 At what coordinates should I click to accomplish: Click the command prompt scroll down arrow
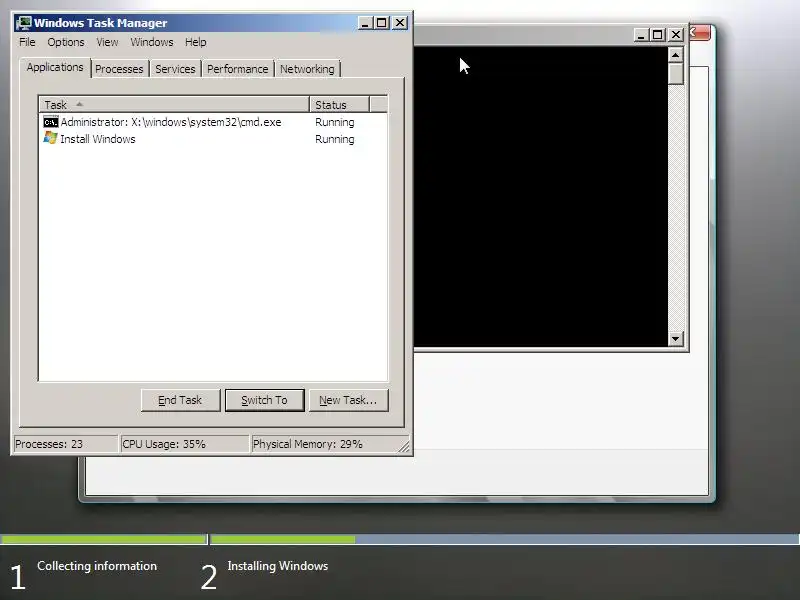(x=676, y=338)
